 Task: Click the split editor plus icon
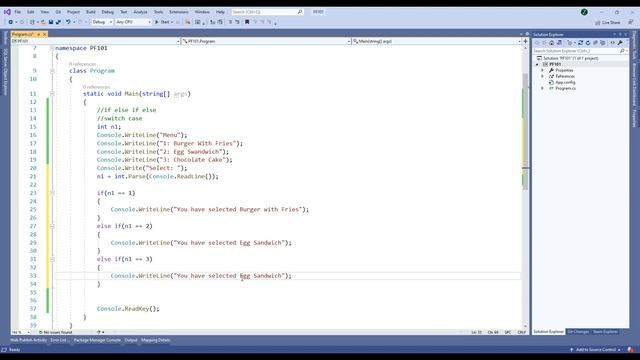525,41
